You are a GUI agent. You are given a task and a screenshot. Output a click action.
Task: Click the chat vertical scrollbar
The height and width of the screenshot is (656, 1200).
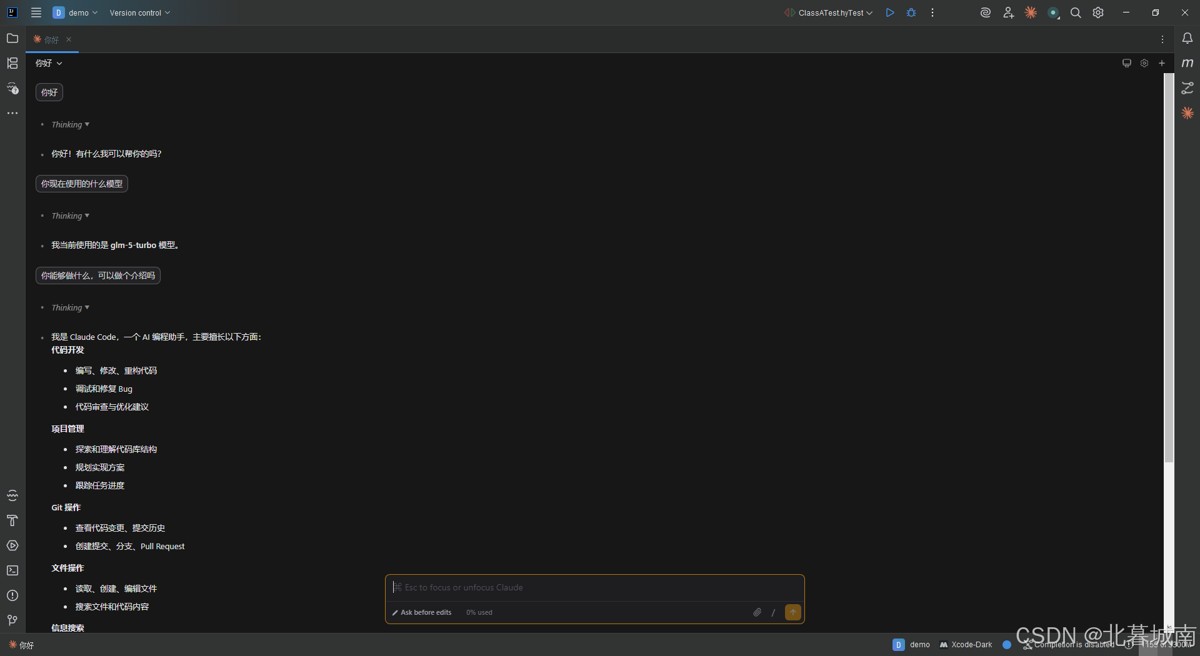(1169, 267)
